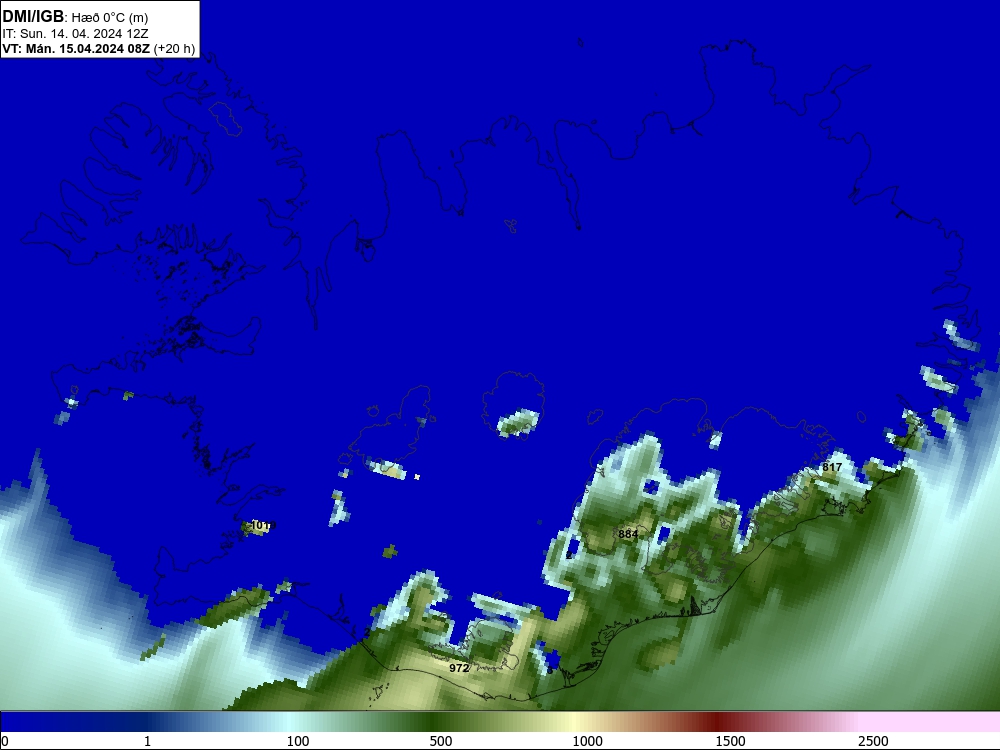
Task: Click the pale yellow section of color scale
Action: click(x=574, y=721)
